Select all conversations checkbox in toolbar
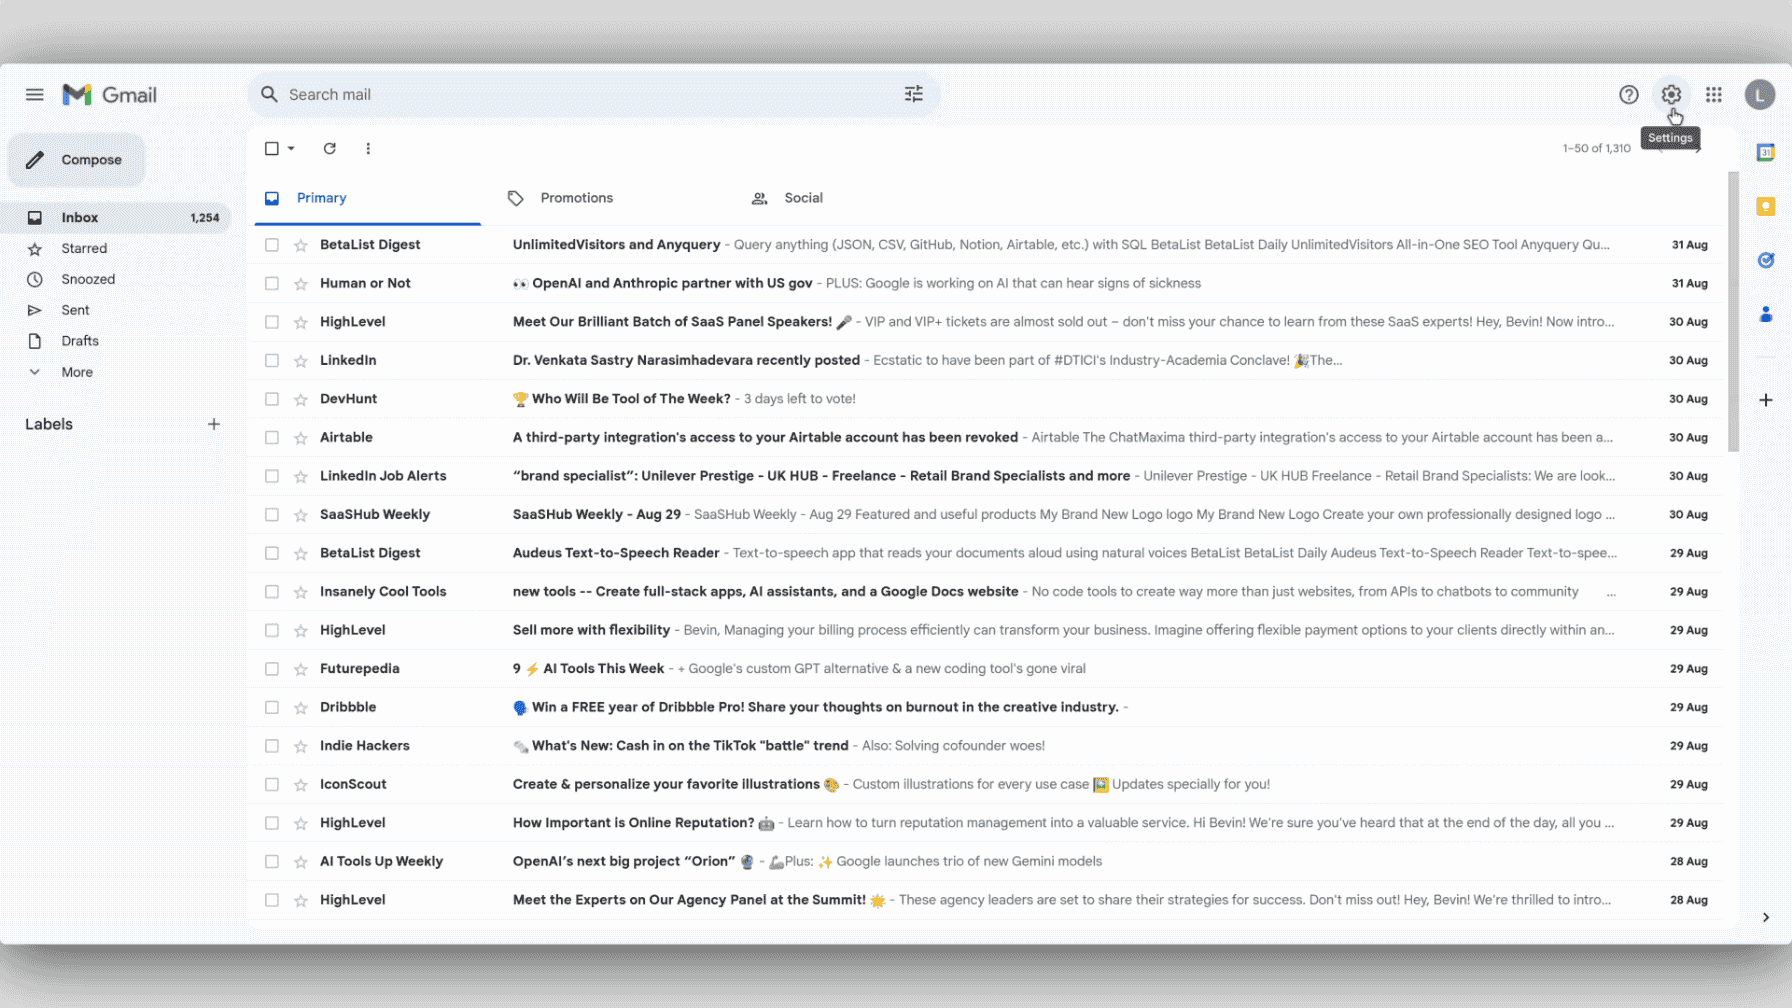 click(x=272, y=148)
